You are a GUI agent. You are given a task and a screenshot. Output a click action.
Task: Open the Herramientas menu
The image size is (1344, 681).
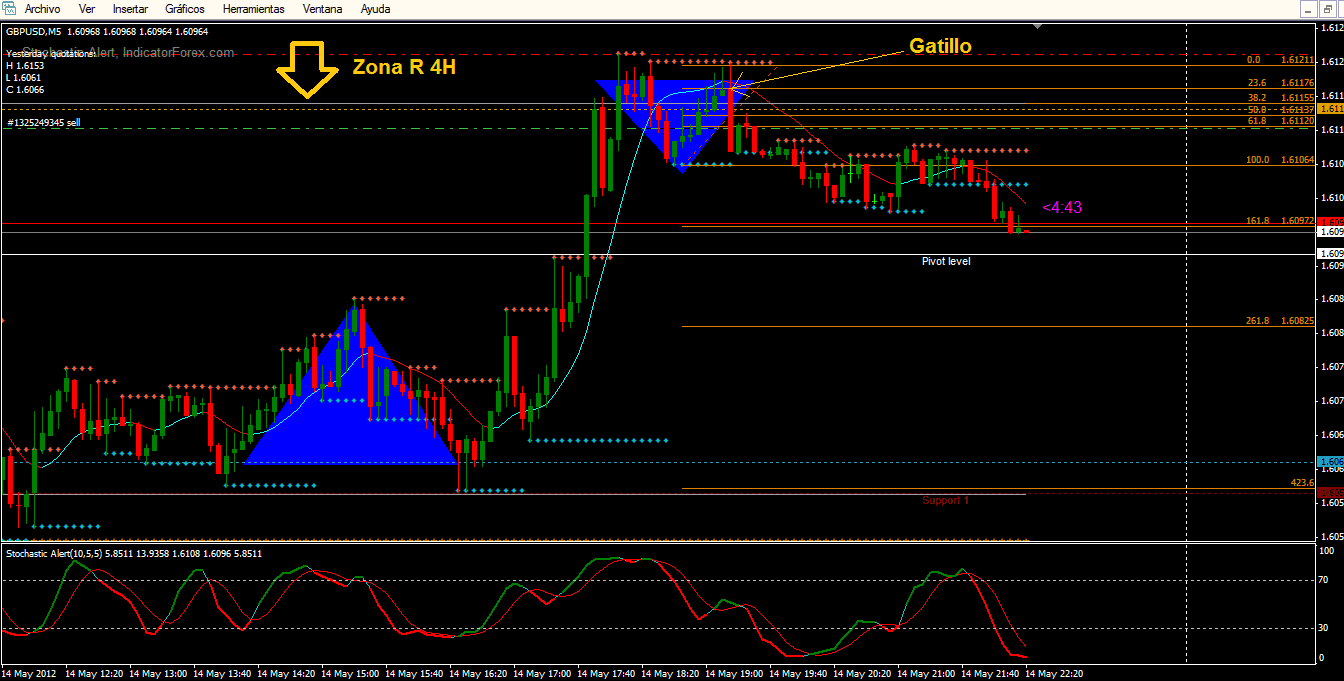[x=253, y=9]
